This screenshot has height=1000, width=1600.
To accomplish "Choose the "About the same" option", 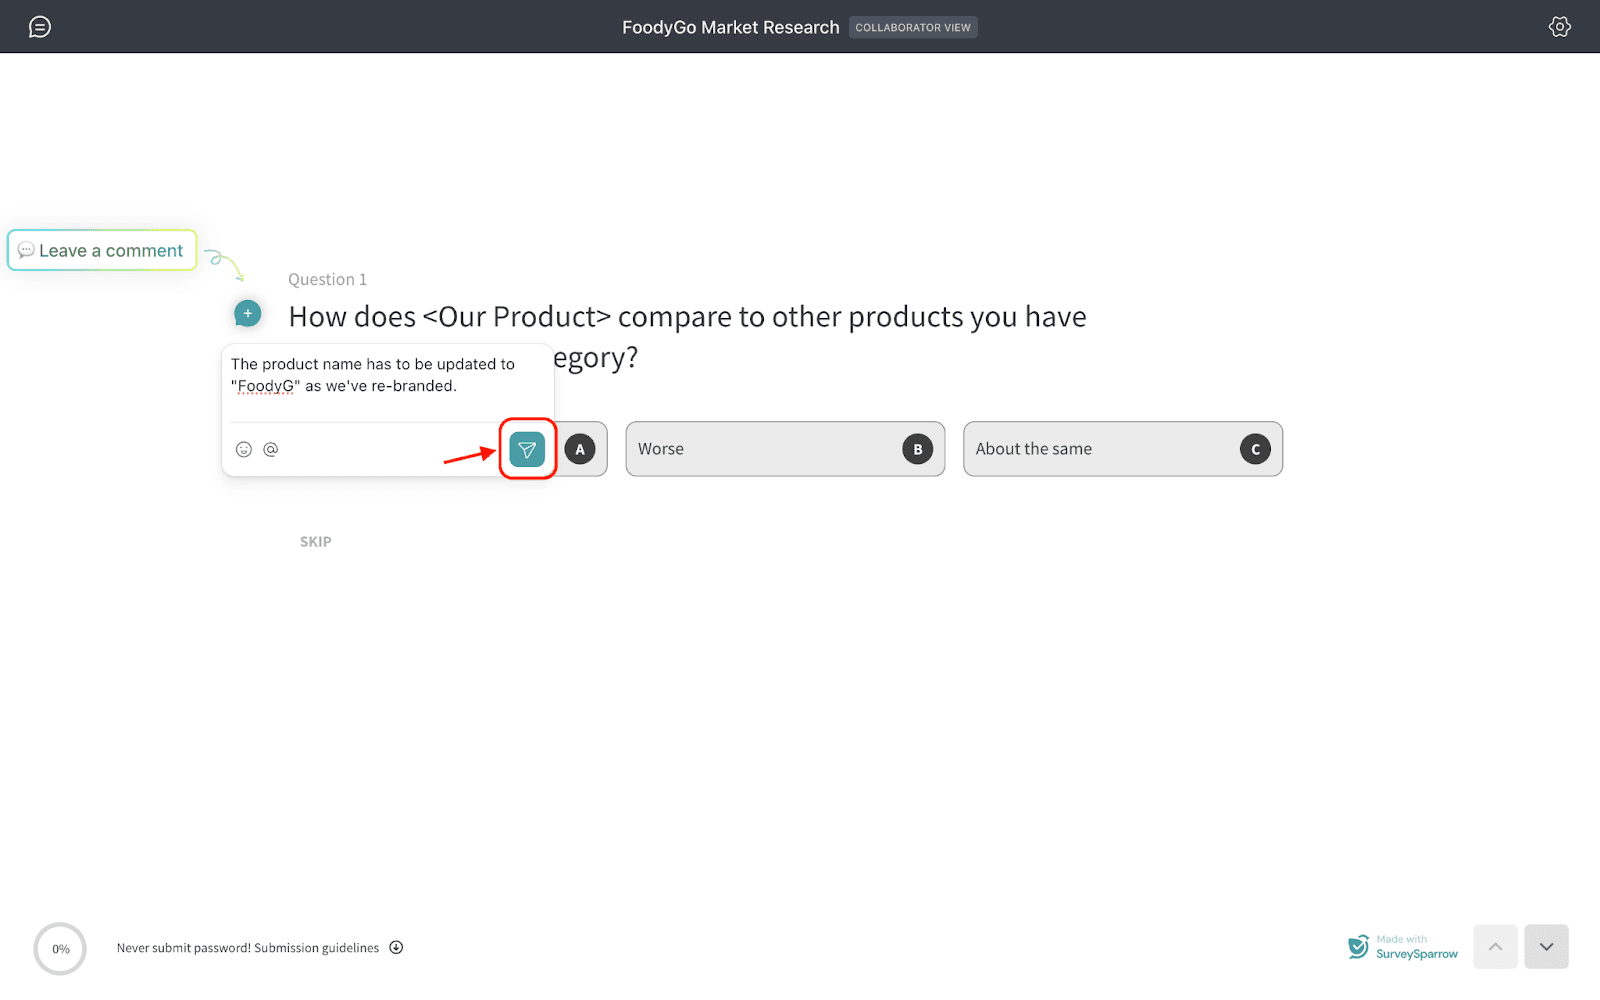I will pos(1122,449).
